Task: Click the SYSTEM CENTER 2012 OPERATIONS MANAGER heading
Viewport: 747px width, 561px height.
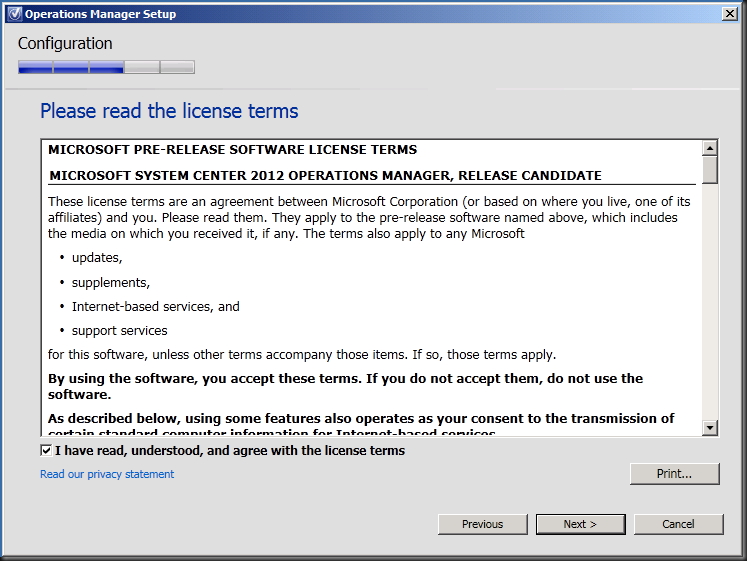Action: click(x=325, y=175)
